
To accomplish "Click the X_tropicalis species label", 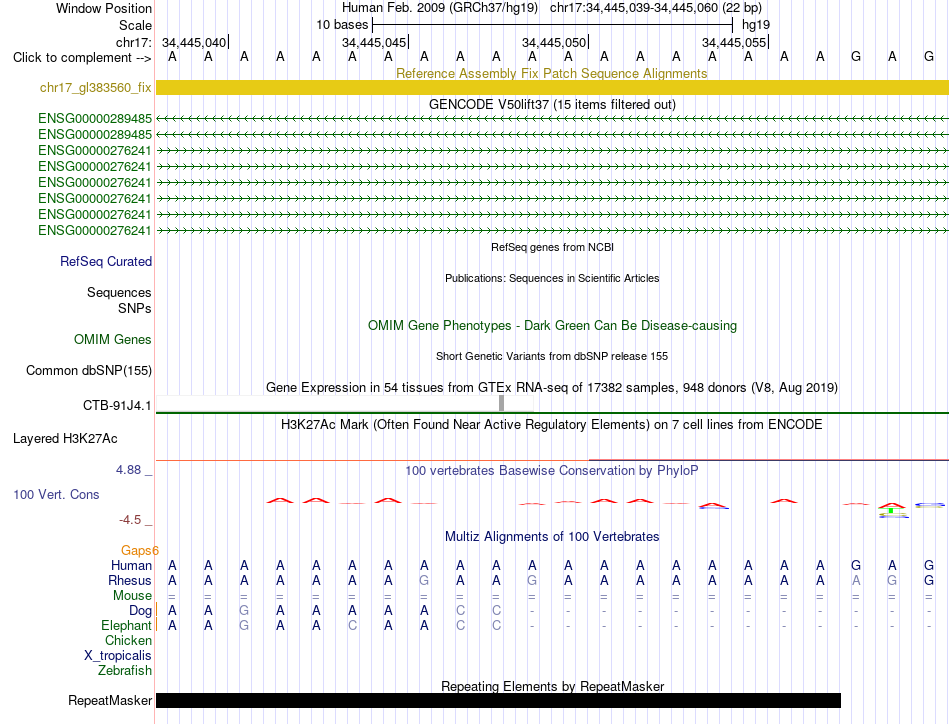I will point(118,656).
